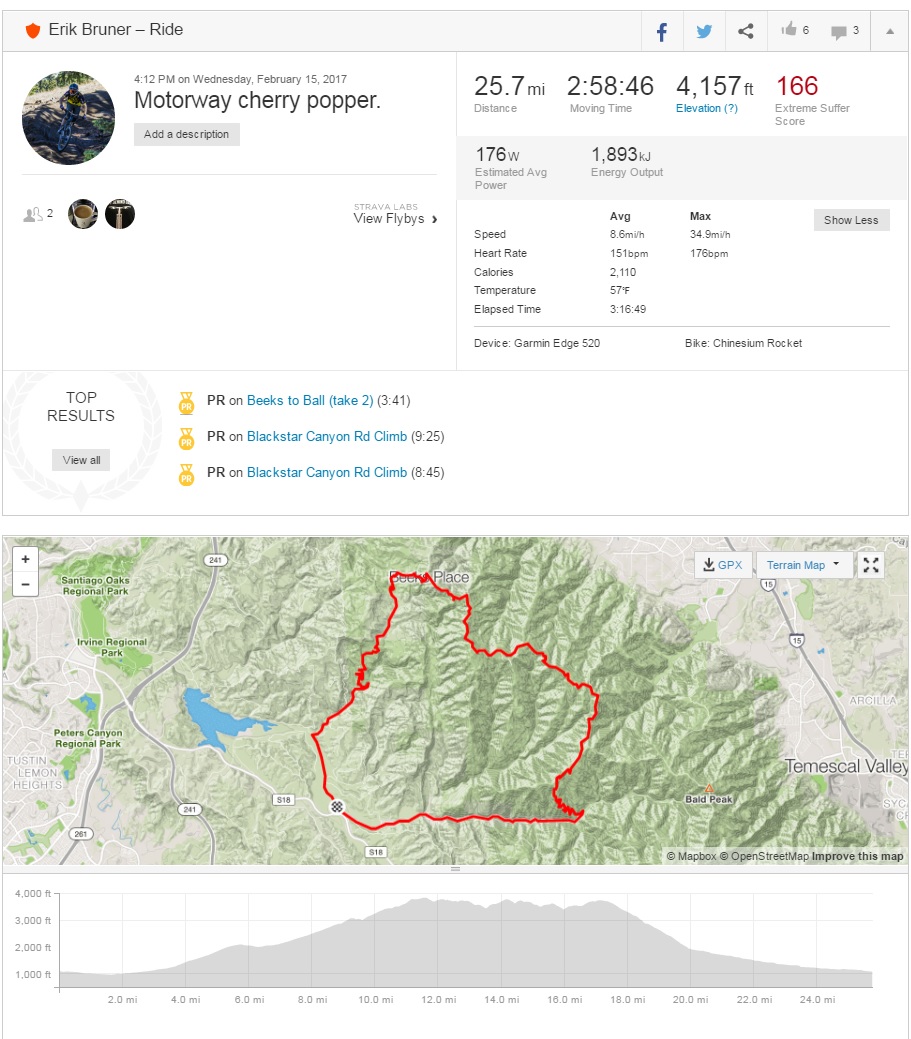
Task: Share the ride on Facebook
Action: point(661,31)
